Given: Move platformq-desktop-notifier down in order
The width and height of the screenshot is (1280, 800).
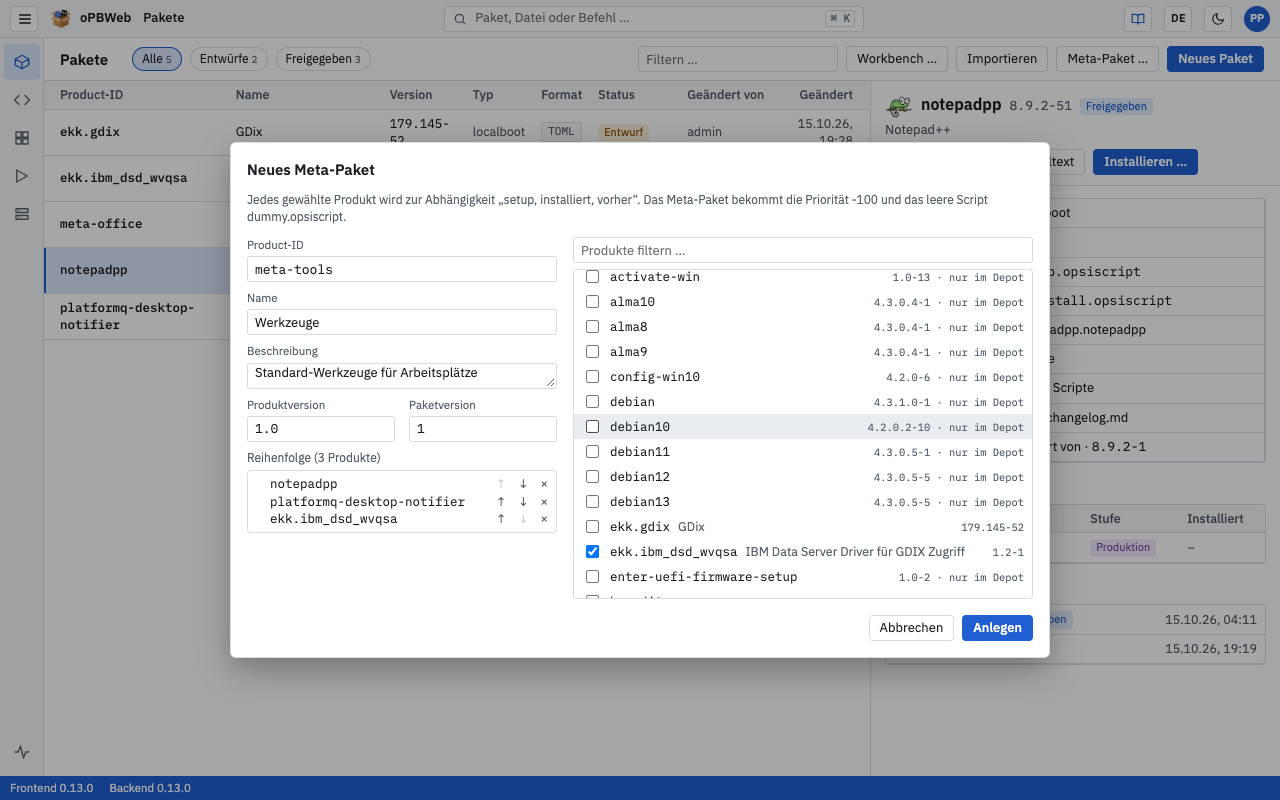Looking at the screenshot, I should 523,502.
